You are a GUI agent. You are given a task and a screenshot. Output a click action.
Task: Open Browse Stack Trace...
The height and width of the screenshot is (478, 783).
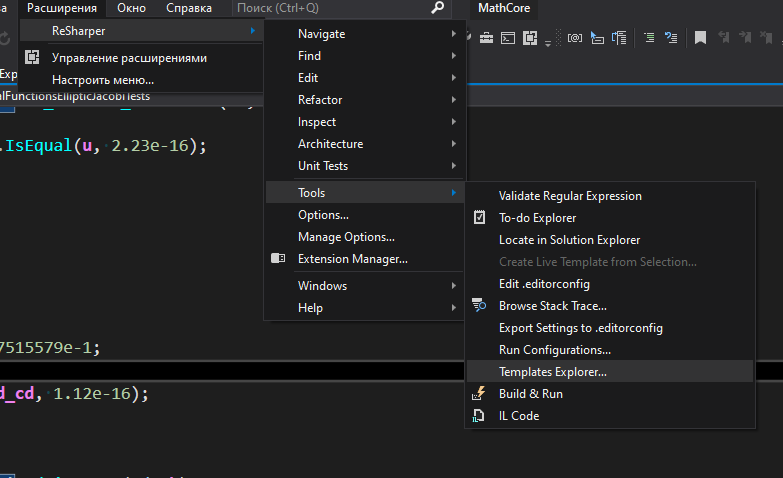(610, 306)
